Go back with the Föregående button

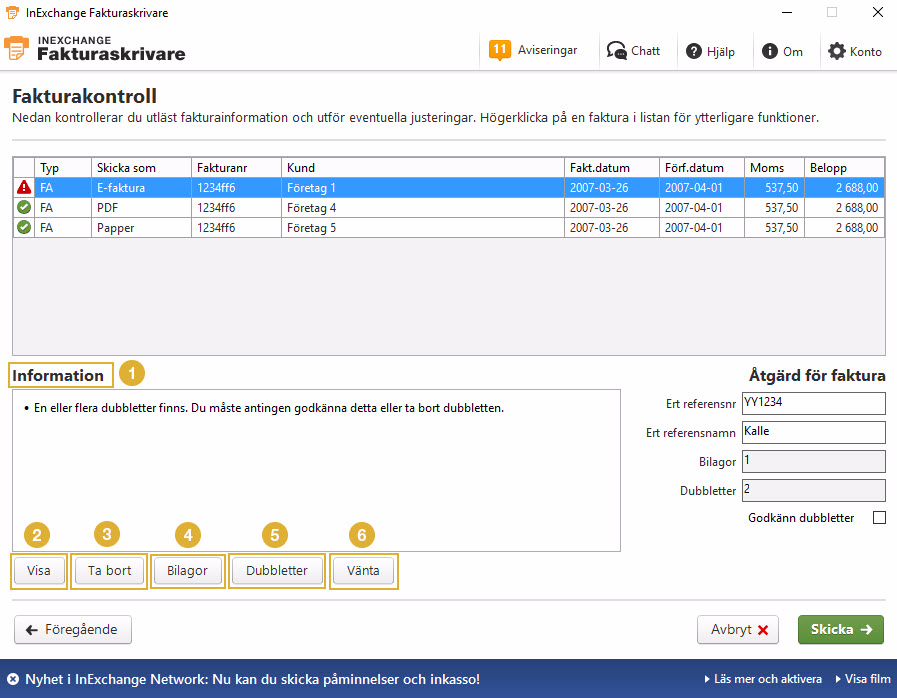[x=73, y=629]
